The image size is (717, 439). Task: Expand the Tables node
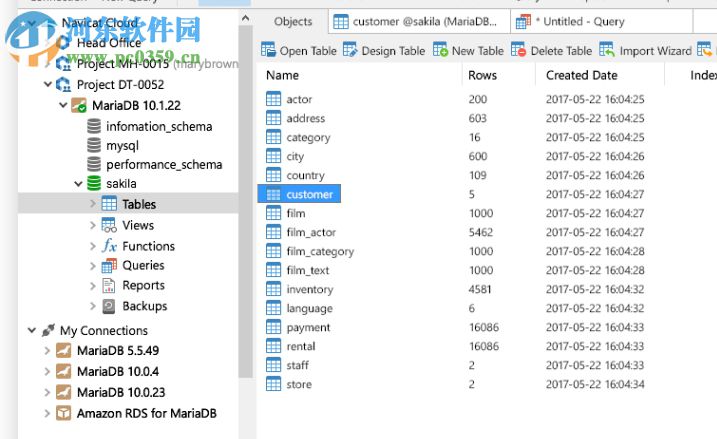pyautogui.click(x=93, y=203)
